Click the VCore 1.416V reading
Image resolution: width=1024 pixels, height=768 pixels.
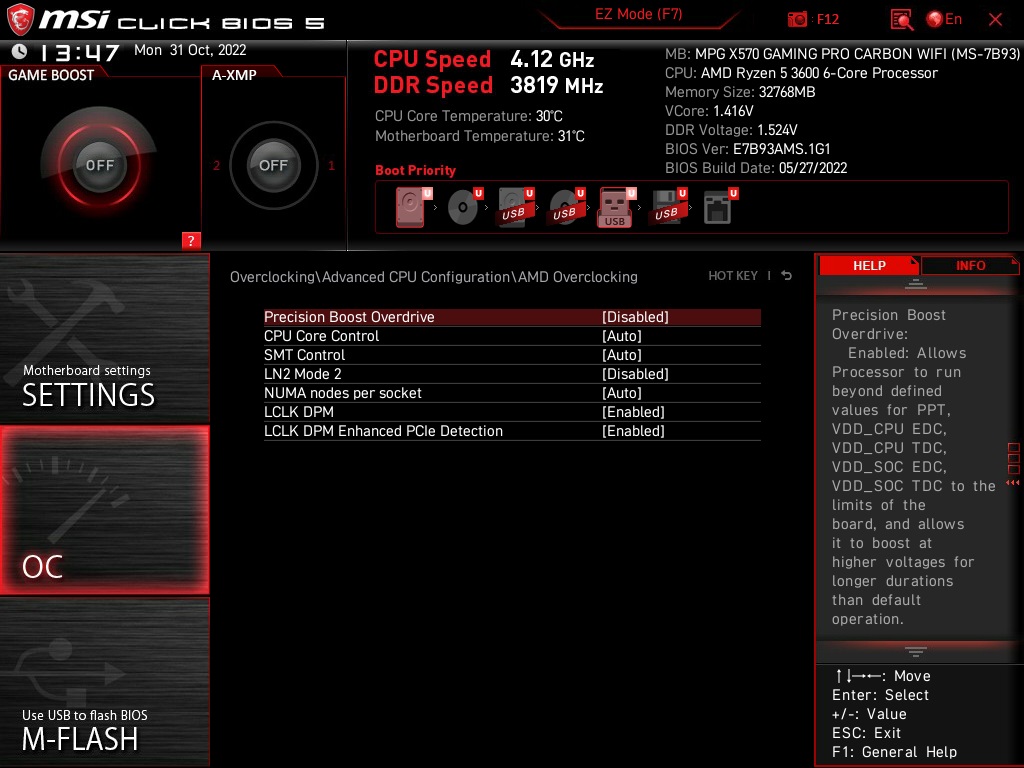[x=709, y=111]
